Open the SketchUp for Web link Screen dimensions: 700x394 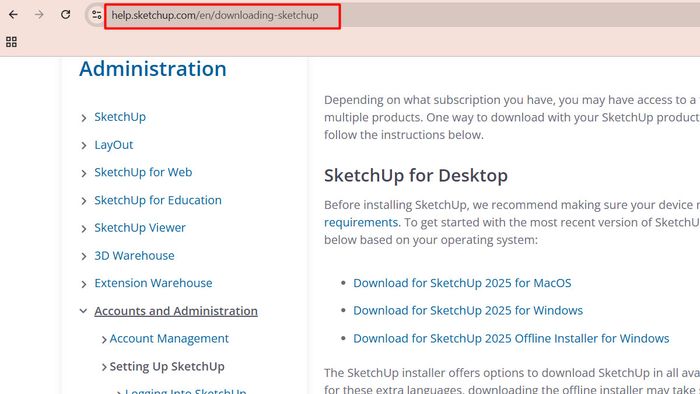(x=143, y=172)
